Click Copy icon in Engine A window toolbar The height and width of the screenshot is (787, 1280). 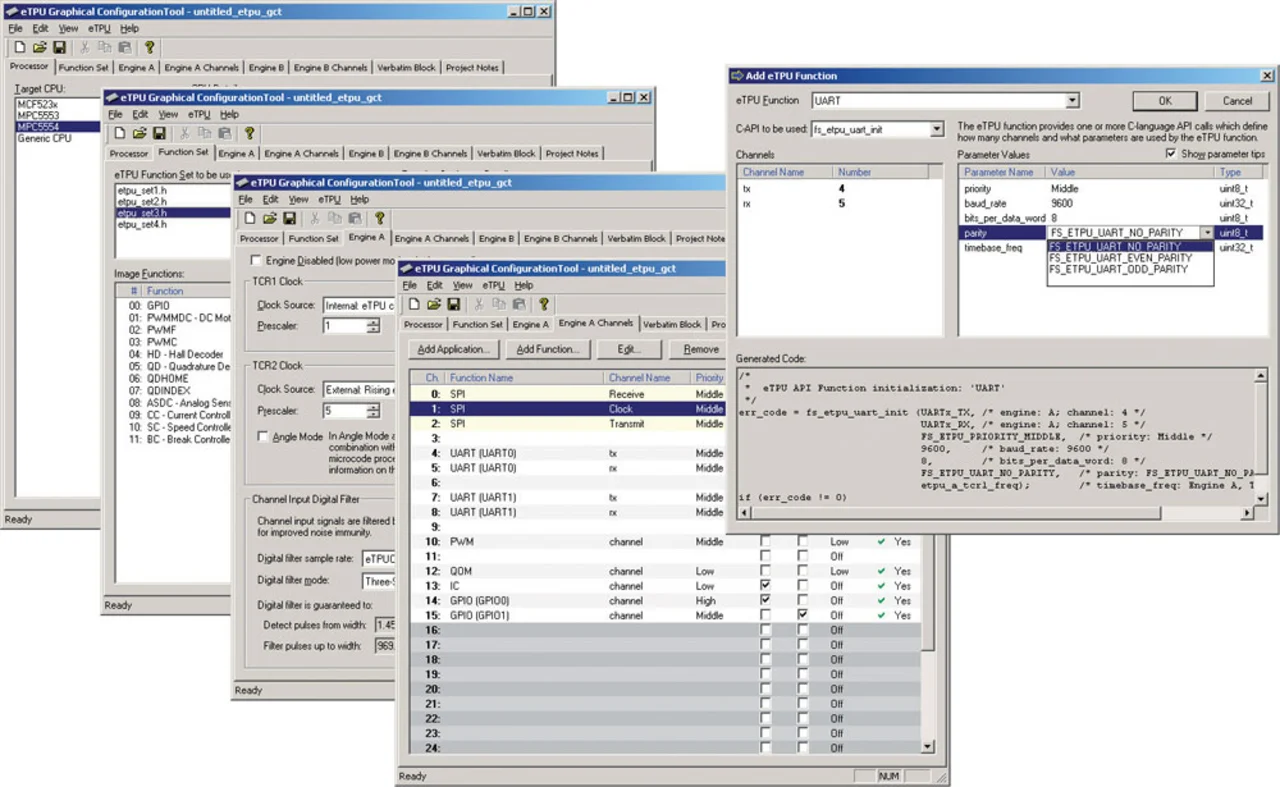point(335,218)
